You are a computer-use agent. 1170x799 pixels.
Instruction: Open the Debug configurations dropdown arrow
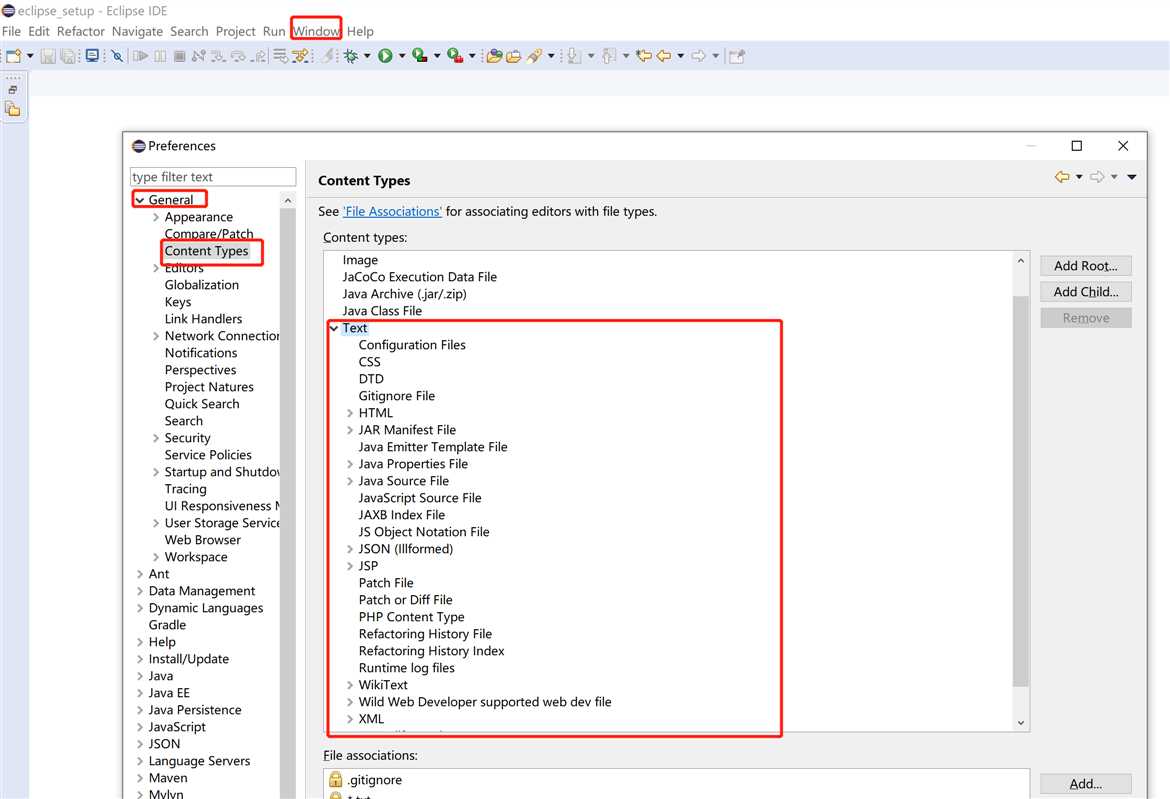[367, 56]
